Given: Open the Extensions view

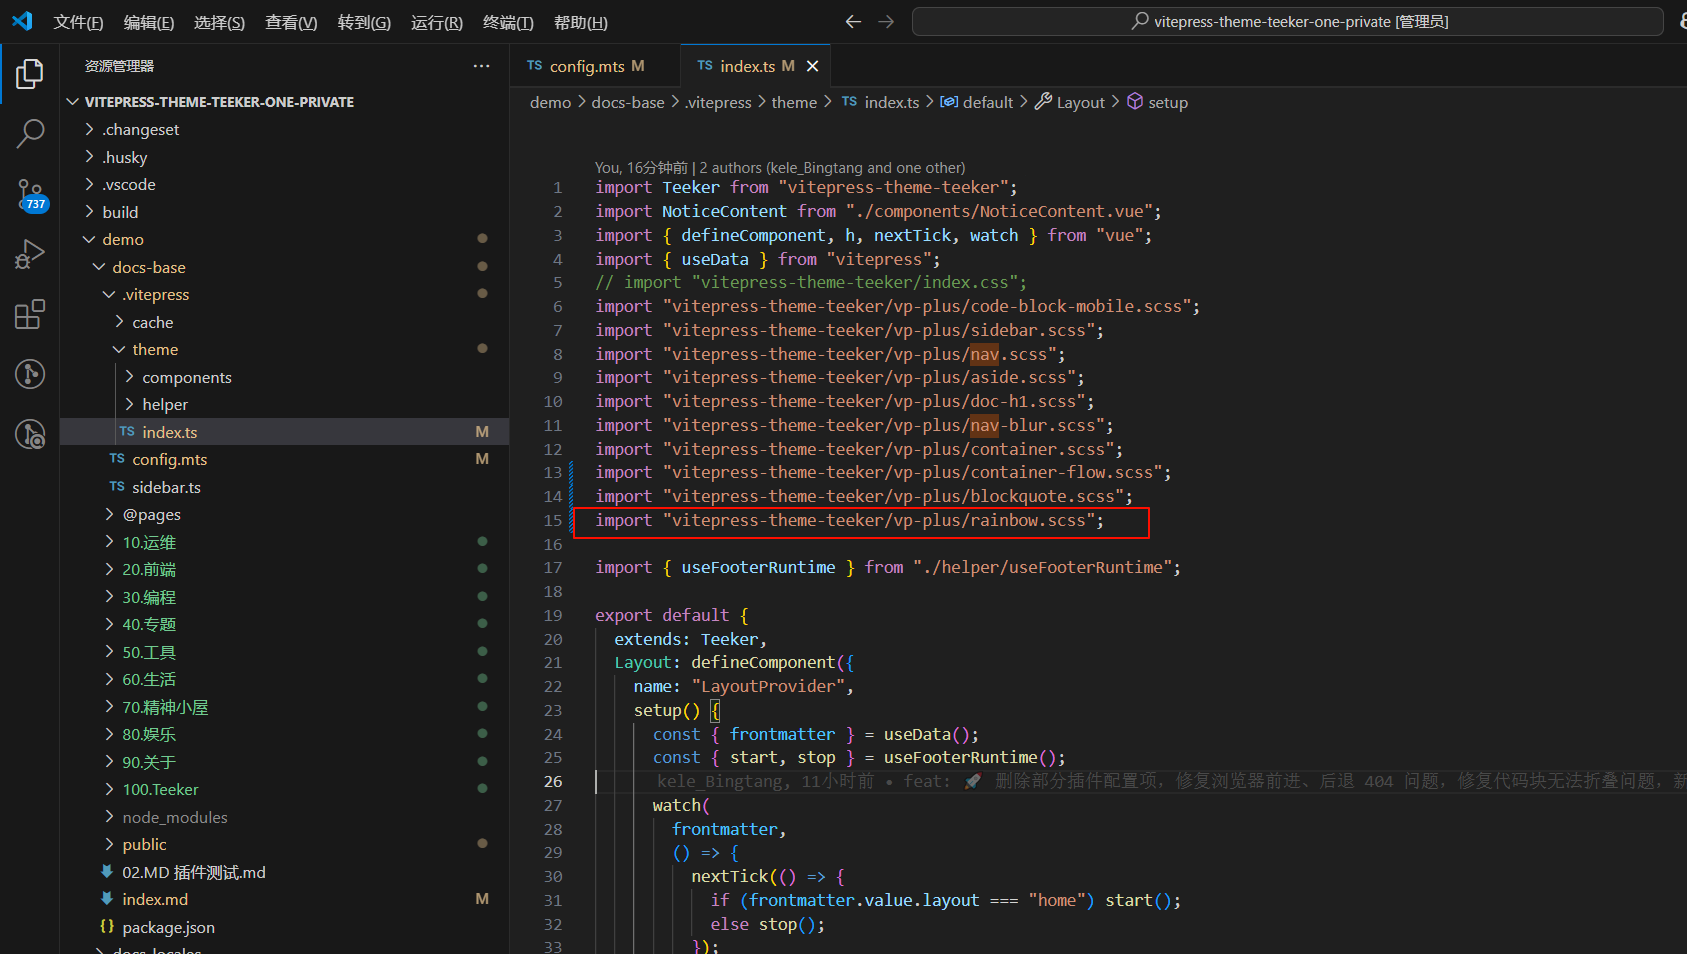Looking at the screenshot, I should tap(30, 314).
